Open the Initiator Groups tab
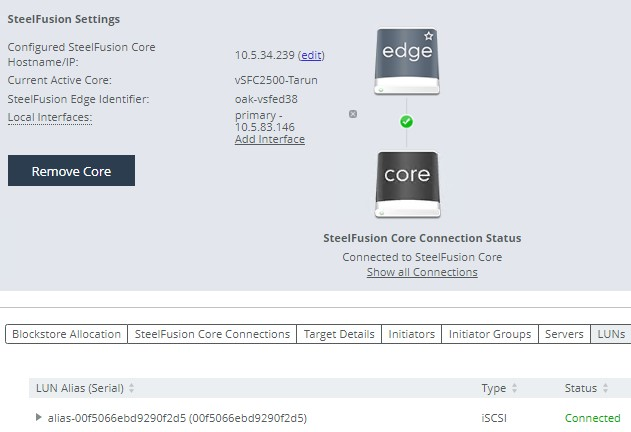Viewport: 631px width, 432px height. coord(490,334)
